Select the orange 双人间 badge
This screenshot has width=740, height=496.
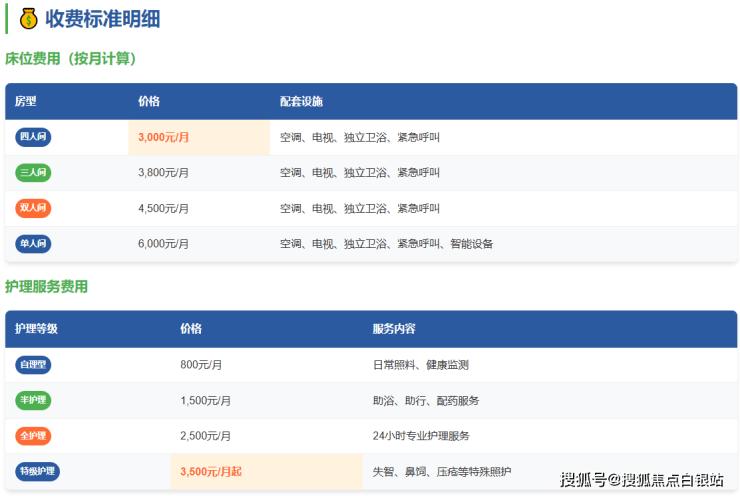tap(33, 208)
